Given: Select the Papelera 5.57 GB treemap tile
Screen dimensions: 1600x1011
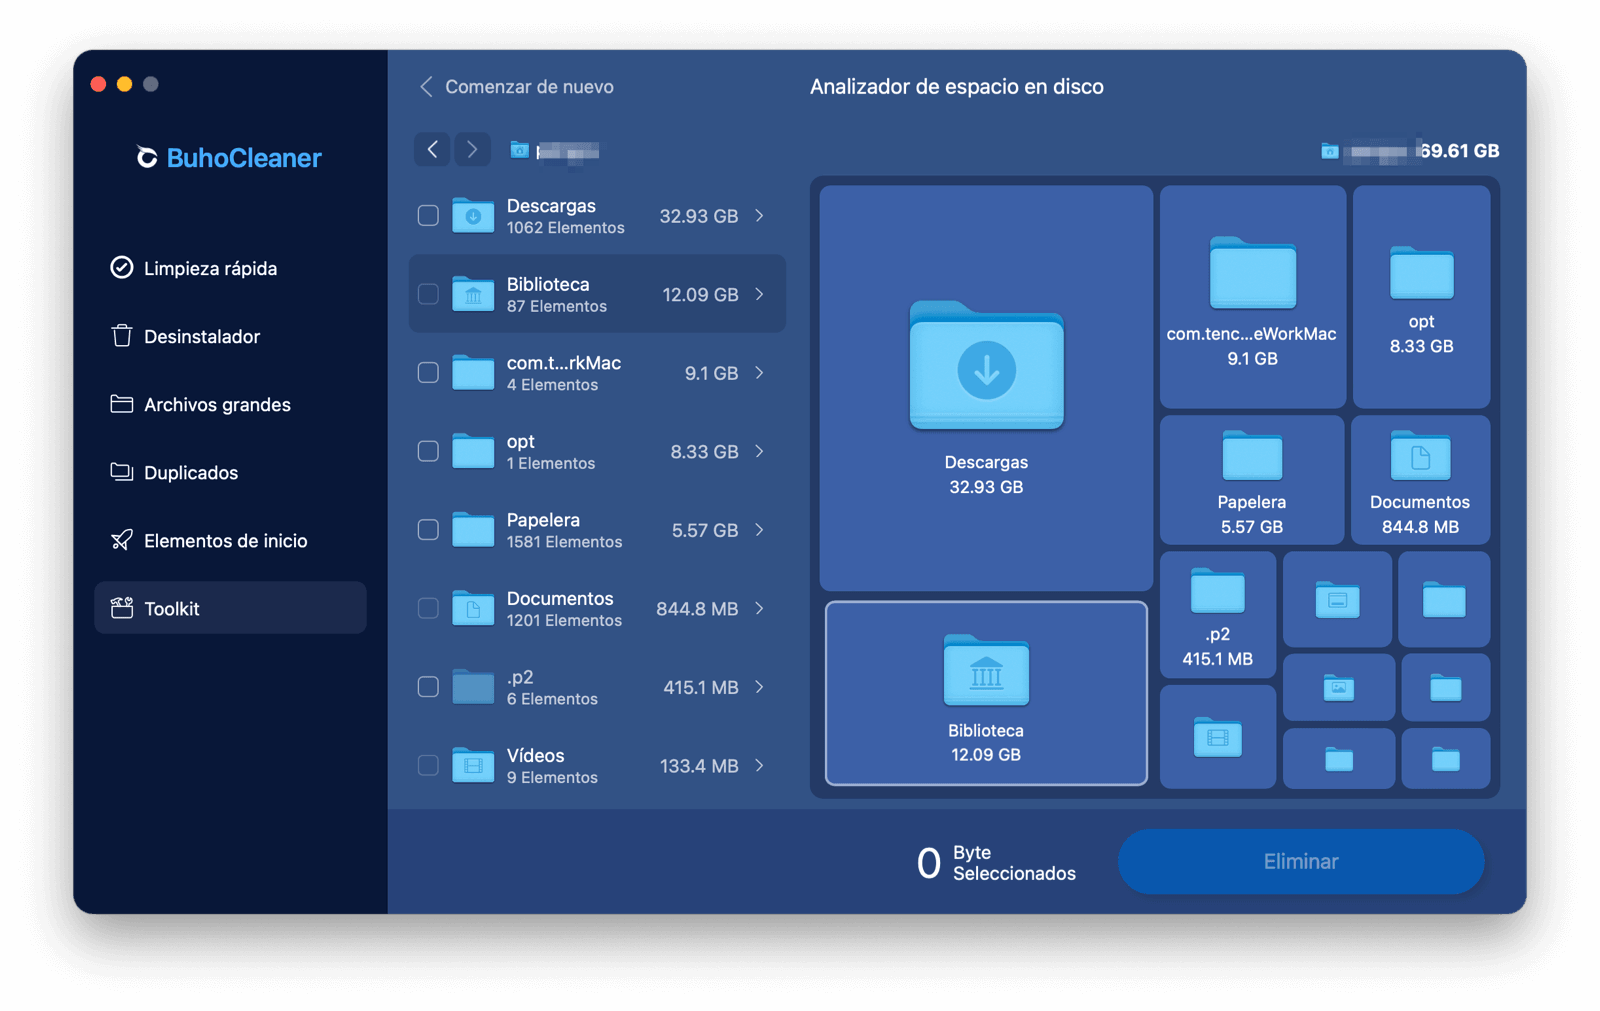Looking at the screenshot, I should pos(1252,480).
